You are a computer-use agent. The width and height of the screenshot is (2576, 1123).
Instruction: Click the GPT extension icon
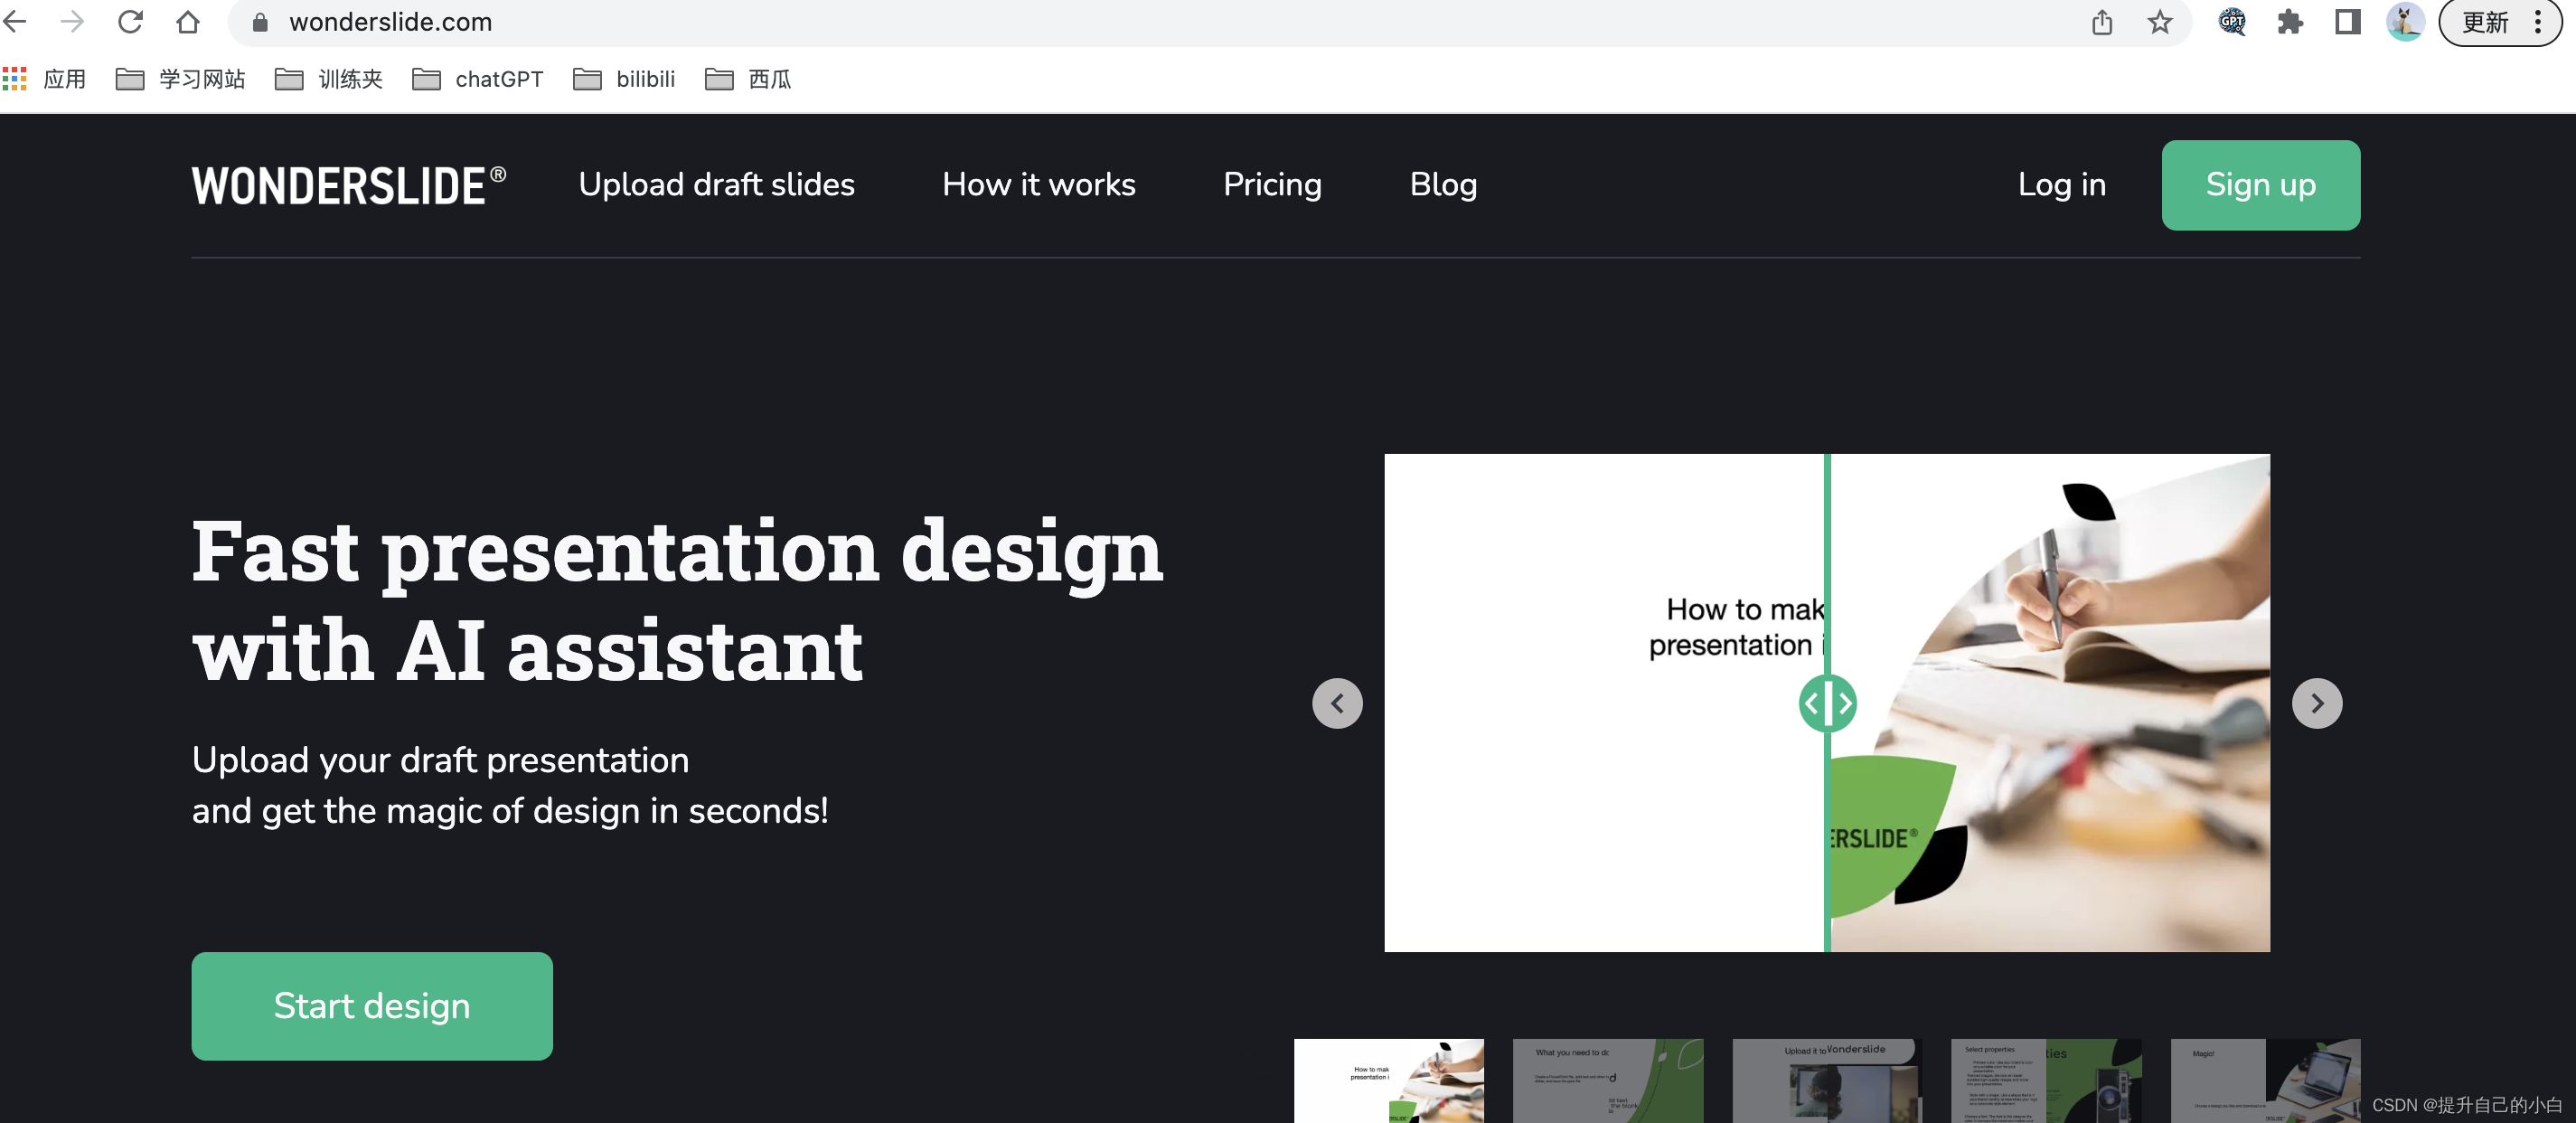tap(2231, 22)
